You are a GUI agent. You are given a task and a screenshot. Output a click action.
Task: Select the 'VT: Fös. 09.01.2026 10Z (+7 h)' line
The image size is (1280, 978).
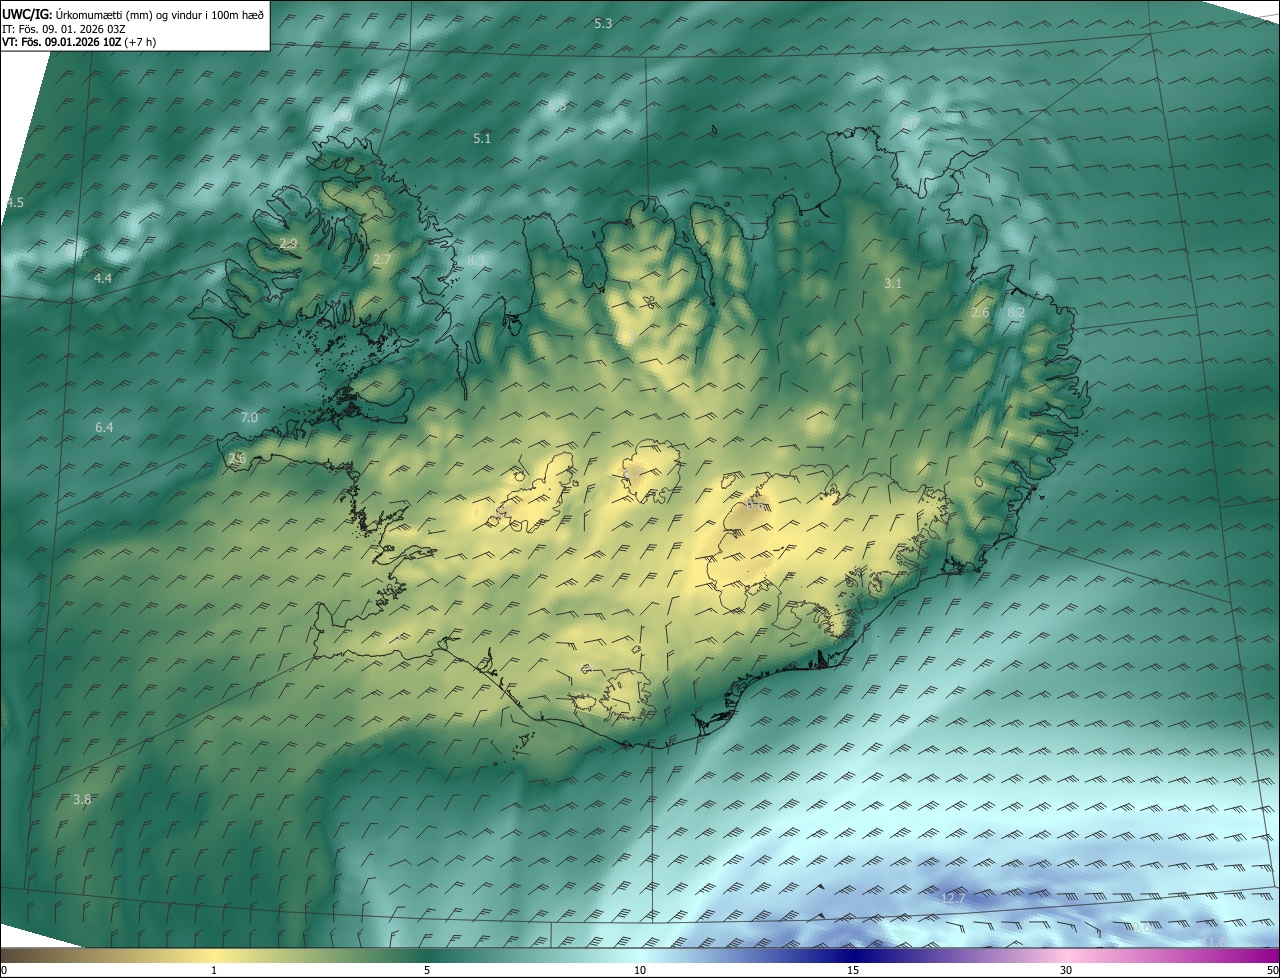click(79, 42)
